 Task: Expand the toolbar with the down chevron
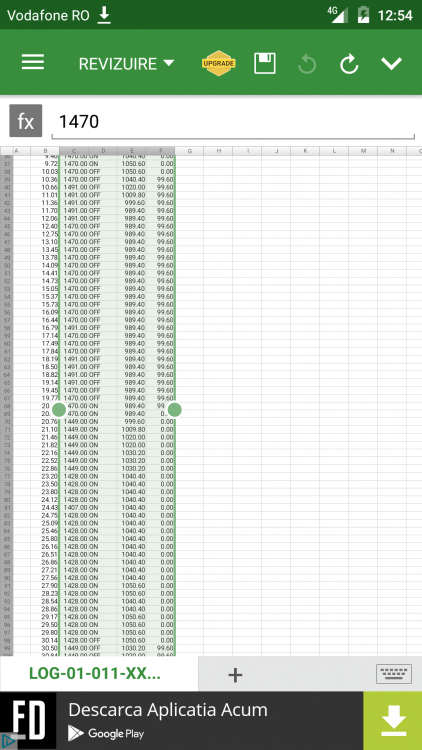[x=391, y=64]
